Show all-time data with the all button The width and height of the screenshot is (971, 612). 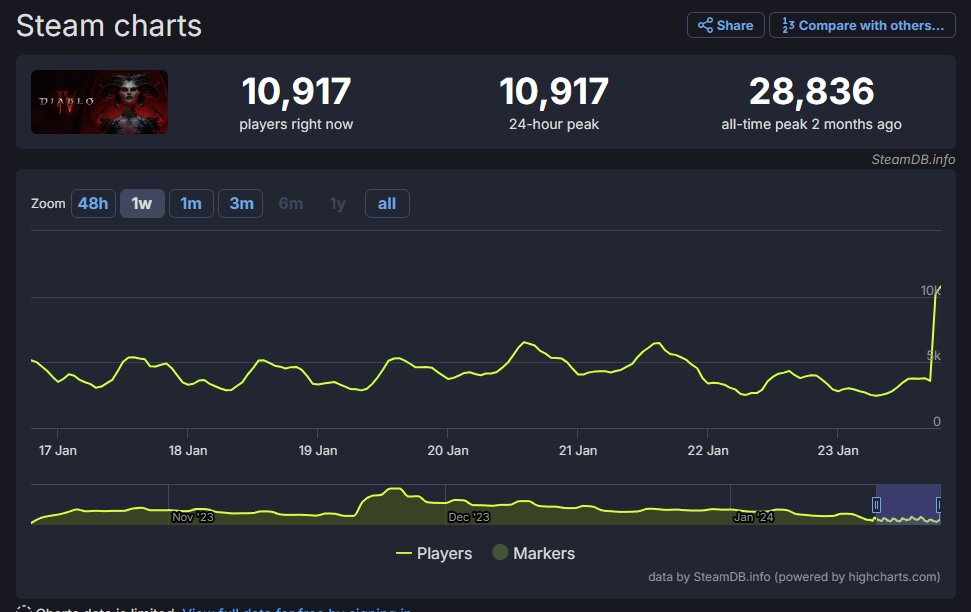[x=387, y=204]
